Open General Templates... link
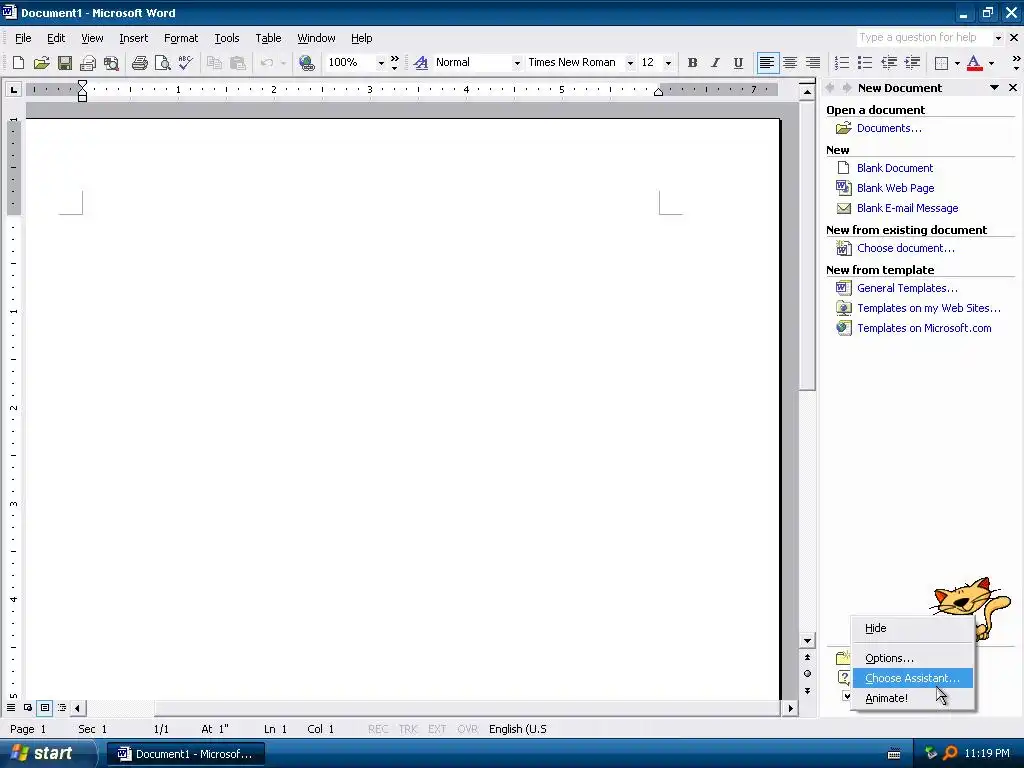Screen dimensions: 1024x768 [x=907, y=288]
